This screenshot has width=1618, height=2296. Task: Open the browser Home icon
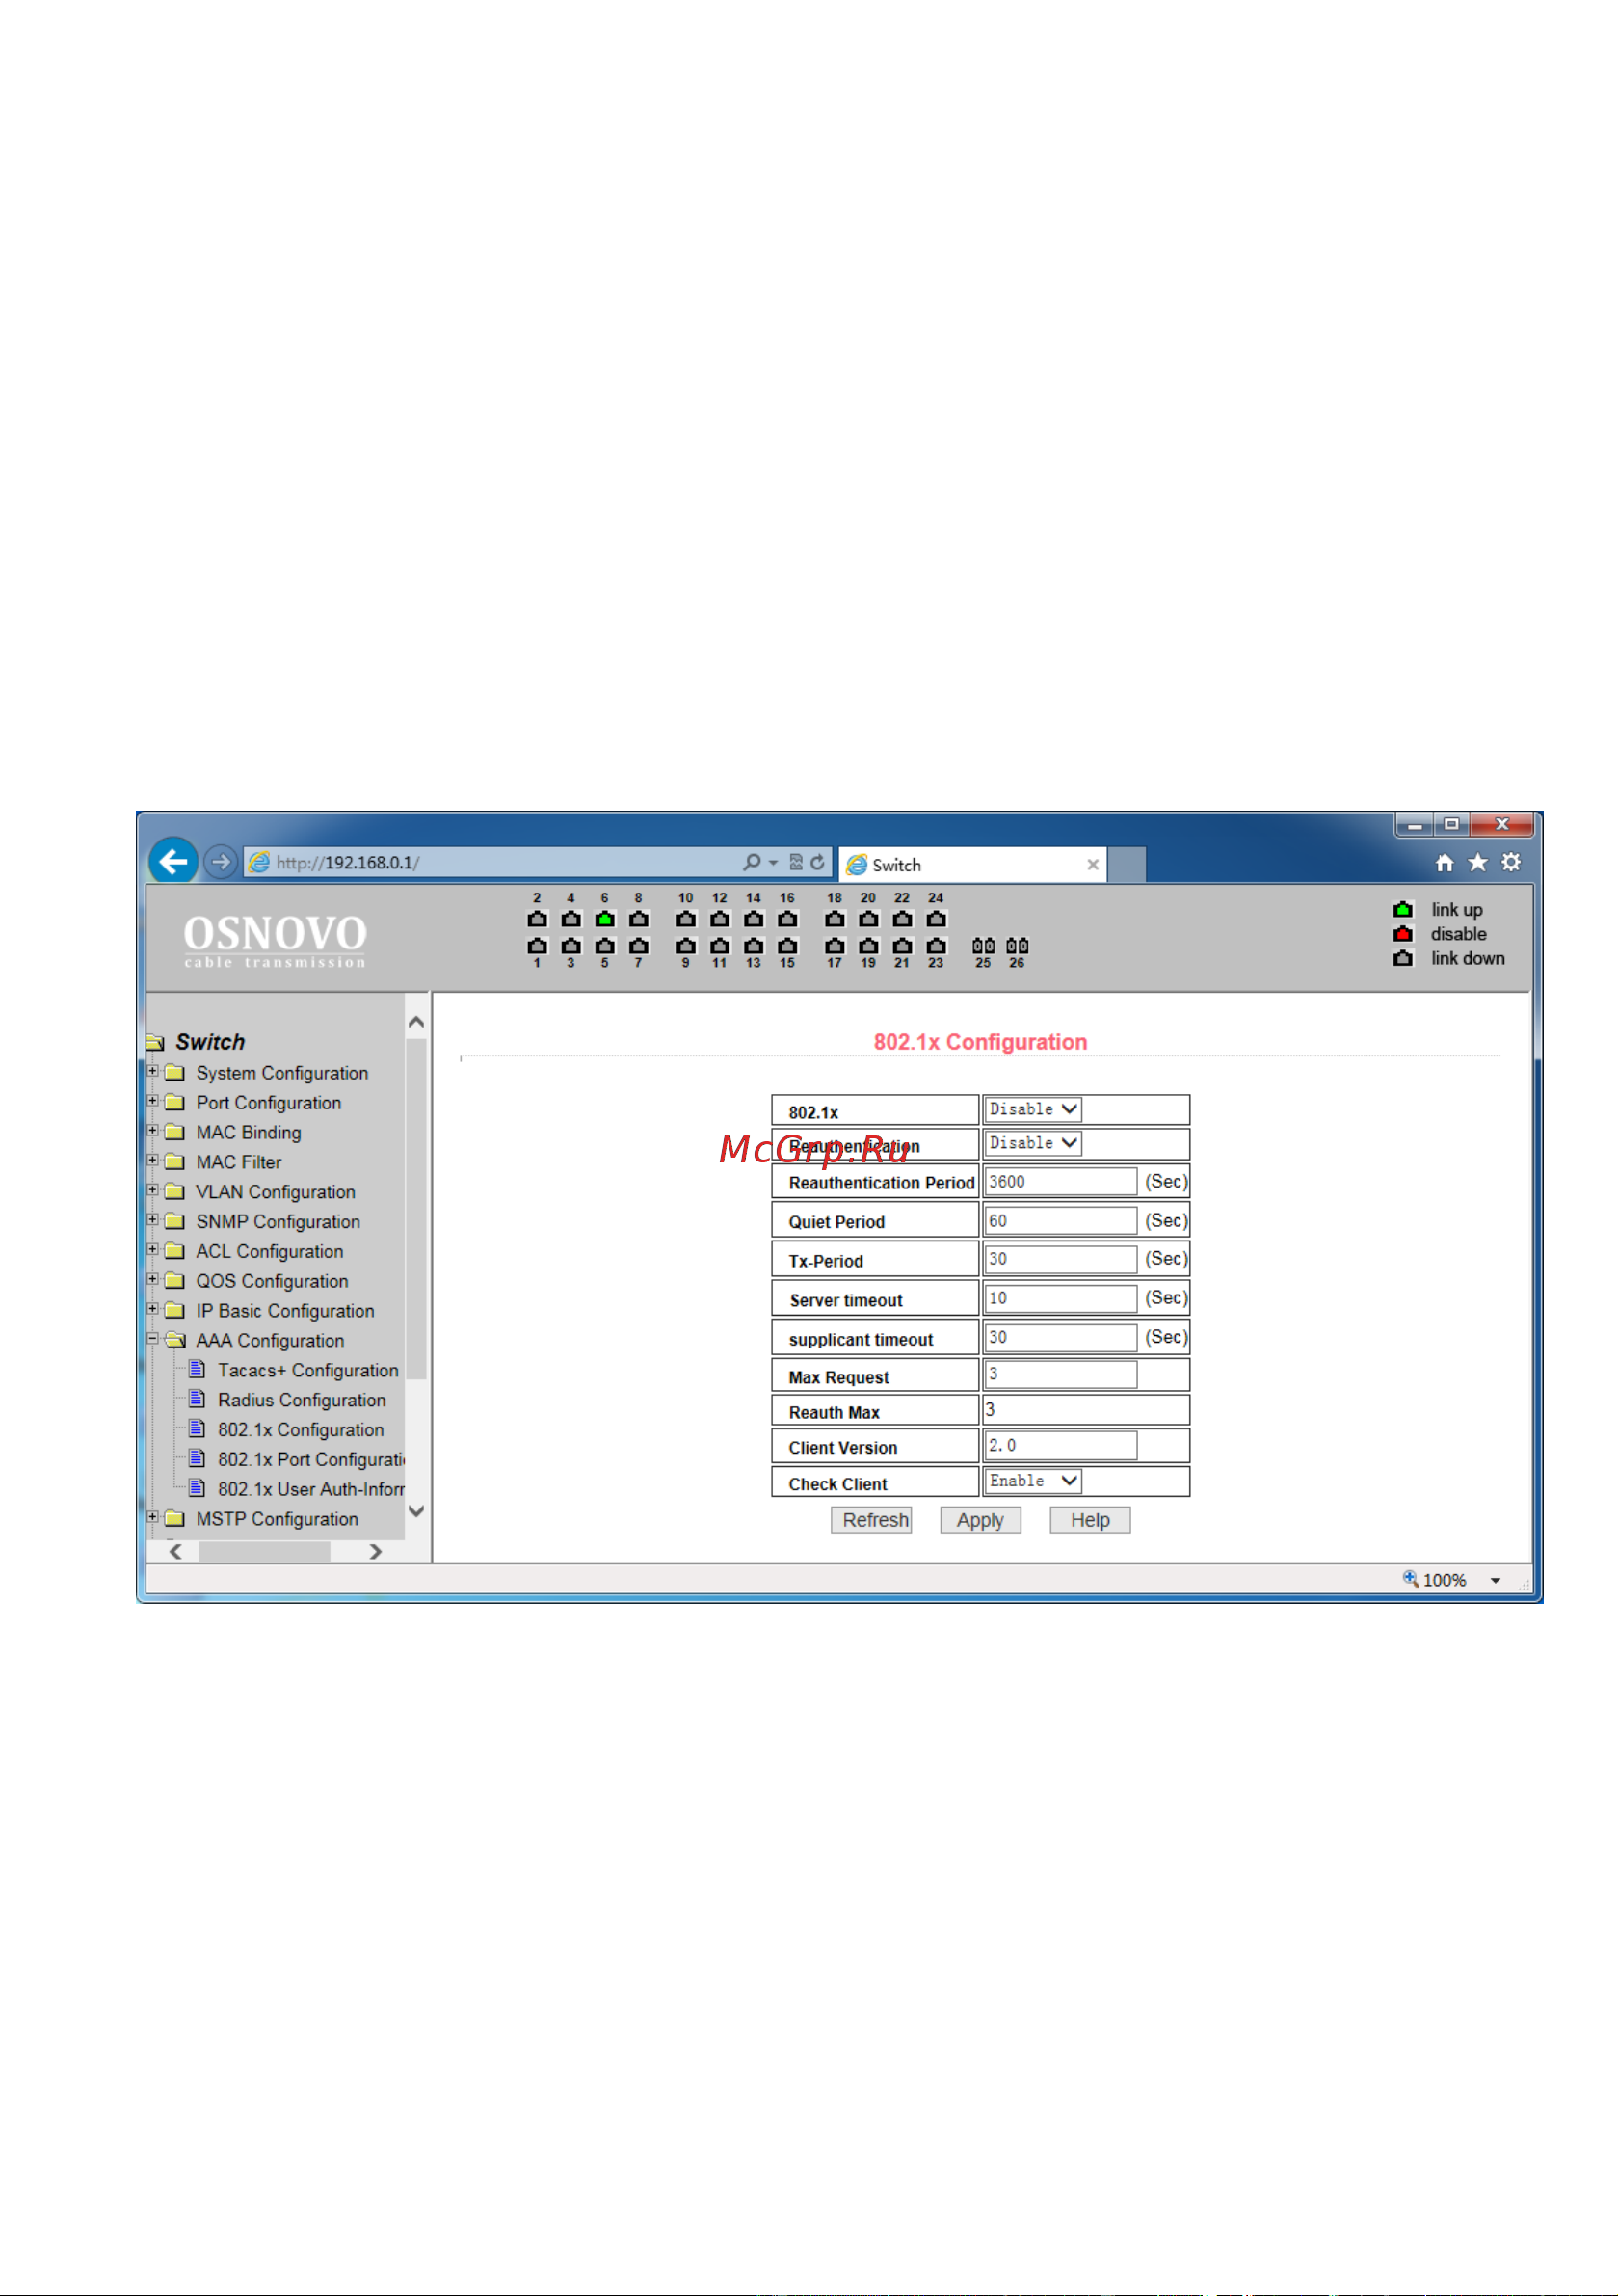pos(1444,862)
